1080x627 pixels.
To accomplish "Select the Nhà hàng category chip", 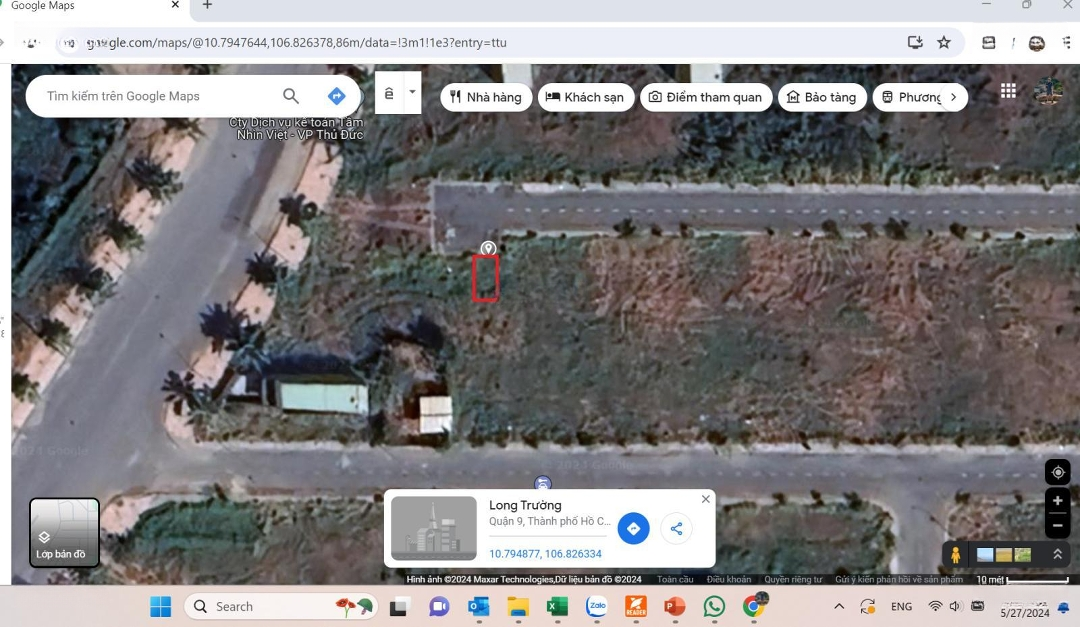I will pyautogui.click(x=486, y=97).
